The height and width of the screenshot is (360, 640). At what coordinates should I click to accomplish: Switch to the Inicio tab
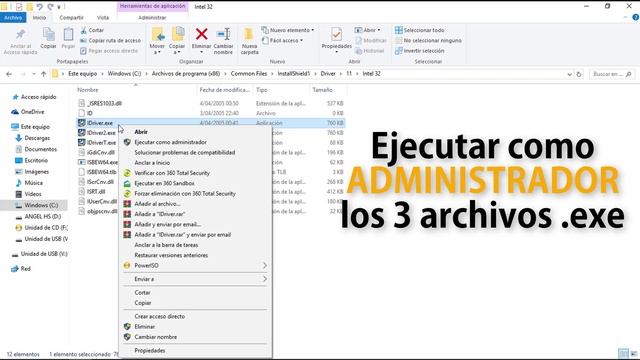coord(39,18)
